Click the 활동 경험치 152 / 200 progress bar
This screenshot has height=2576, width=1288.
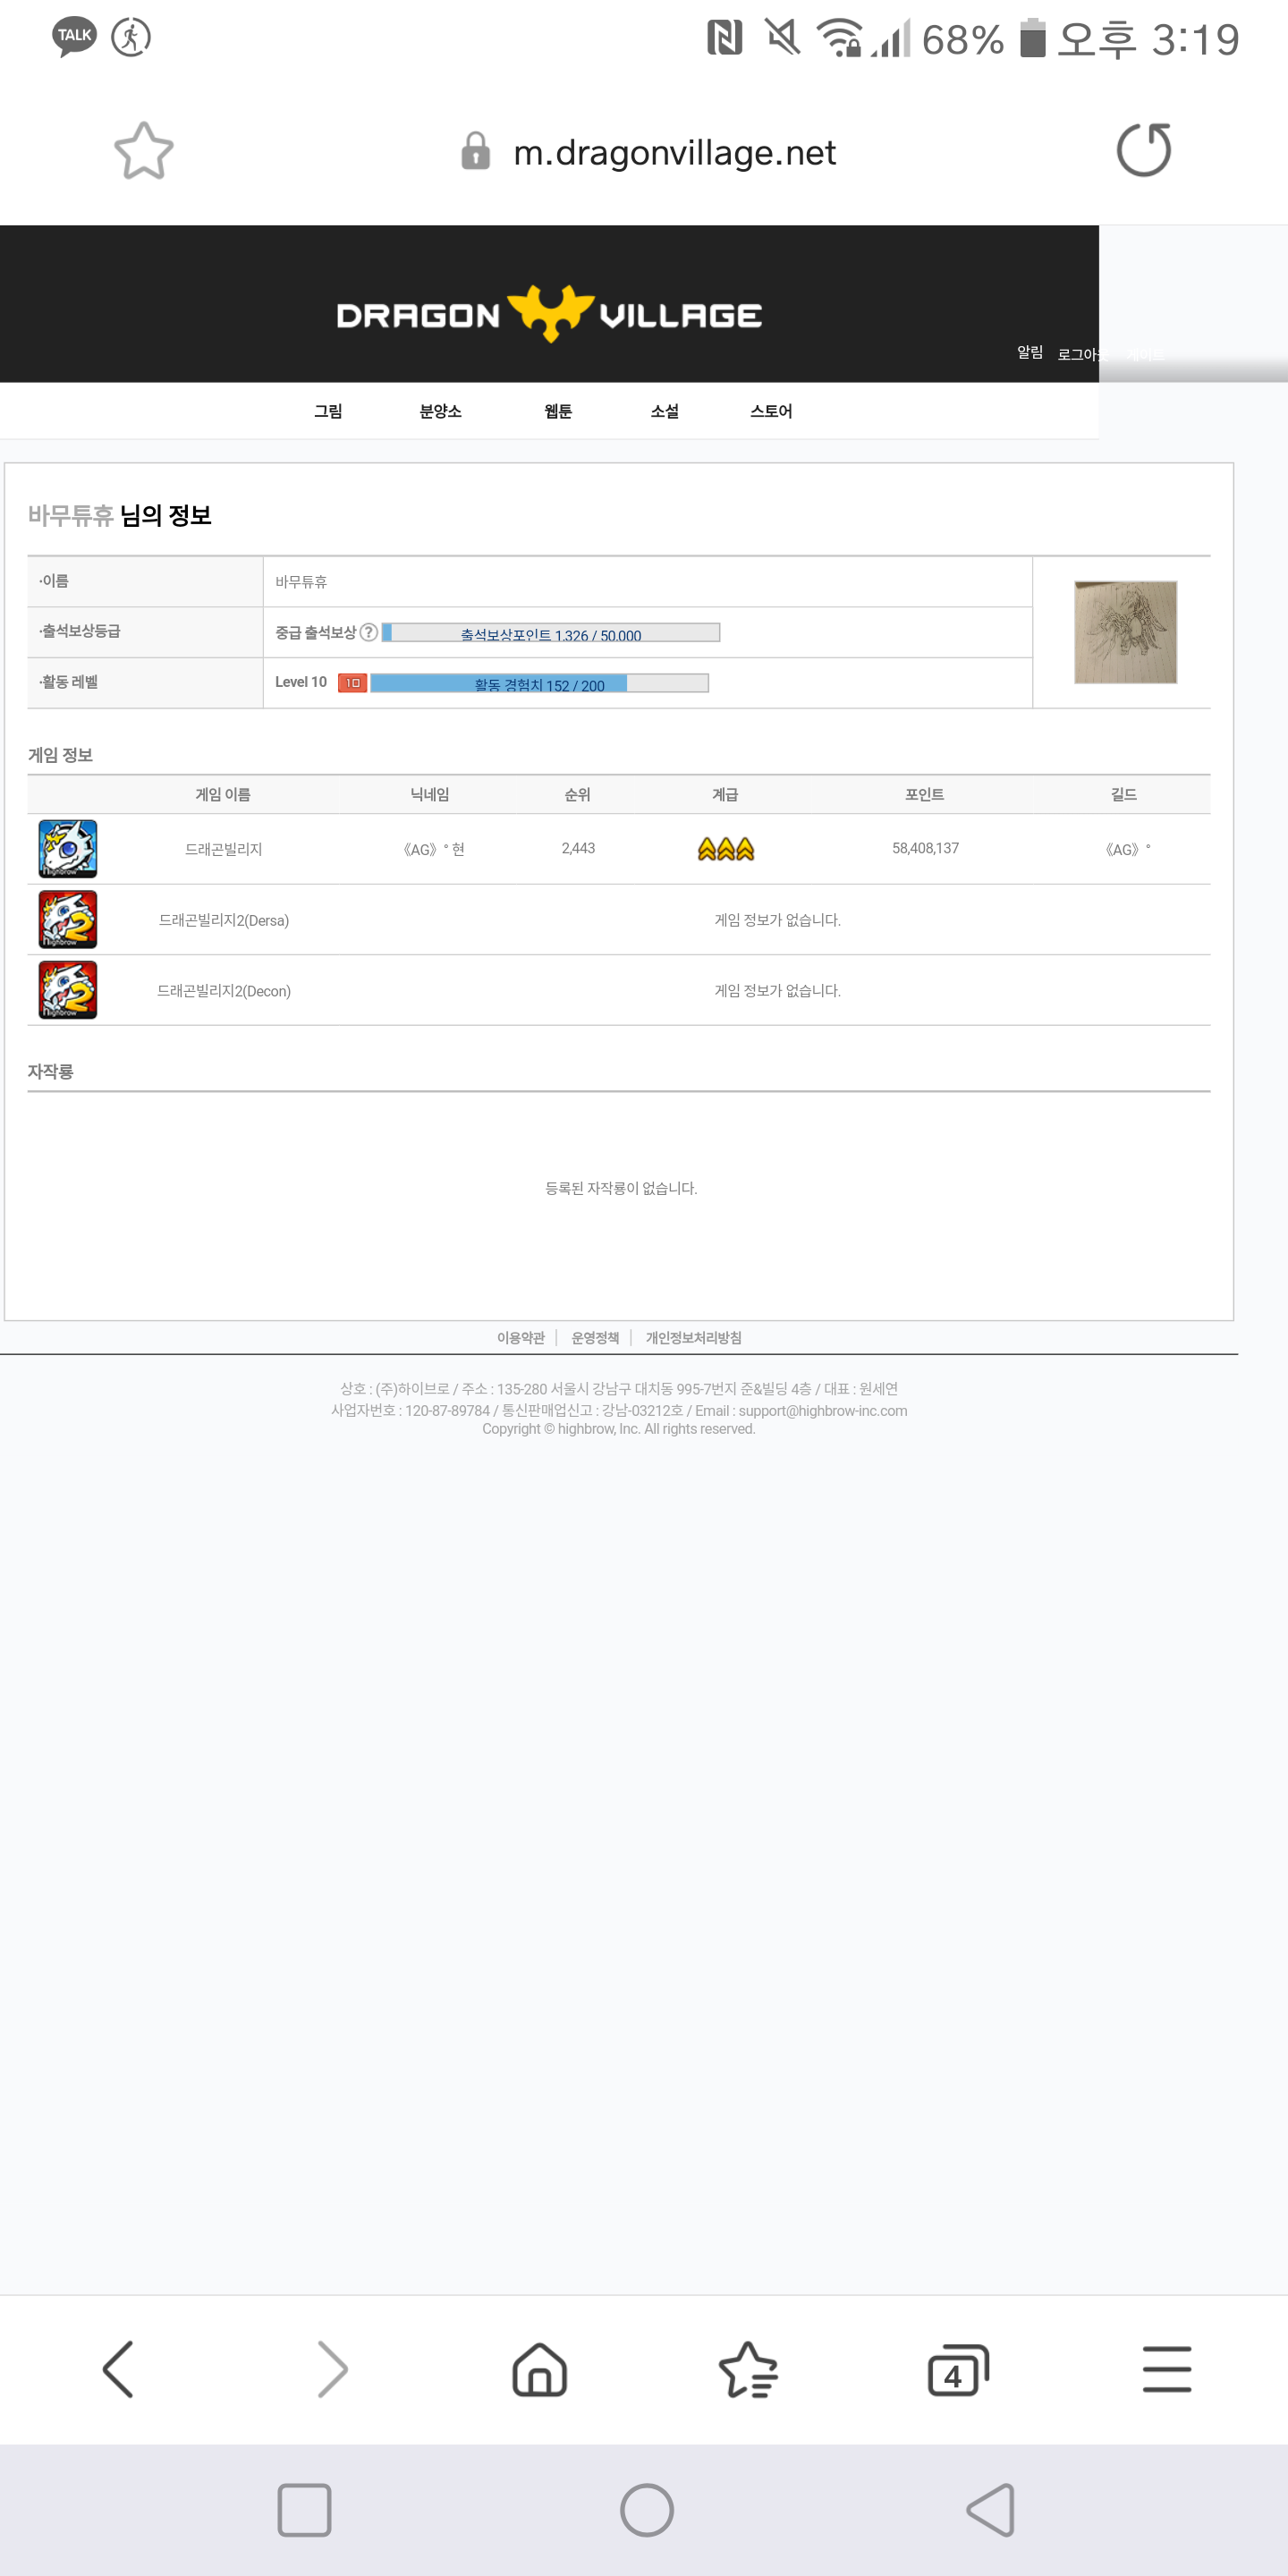point(539,684)
